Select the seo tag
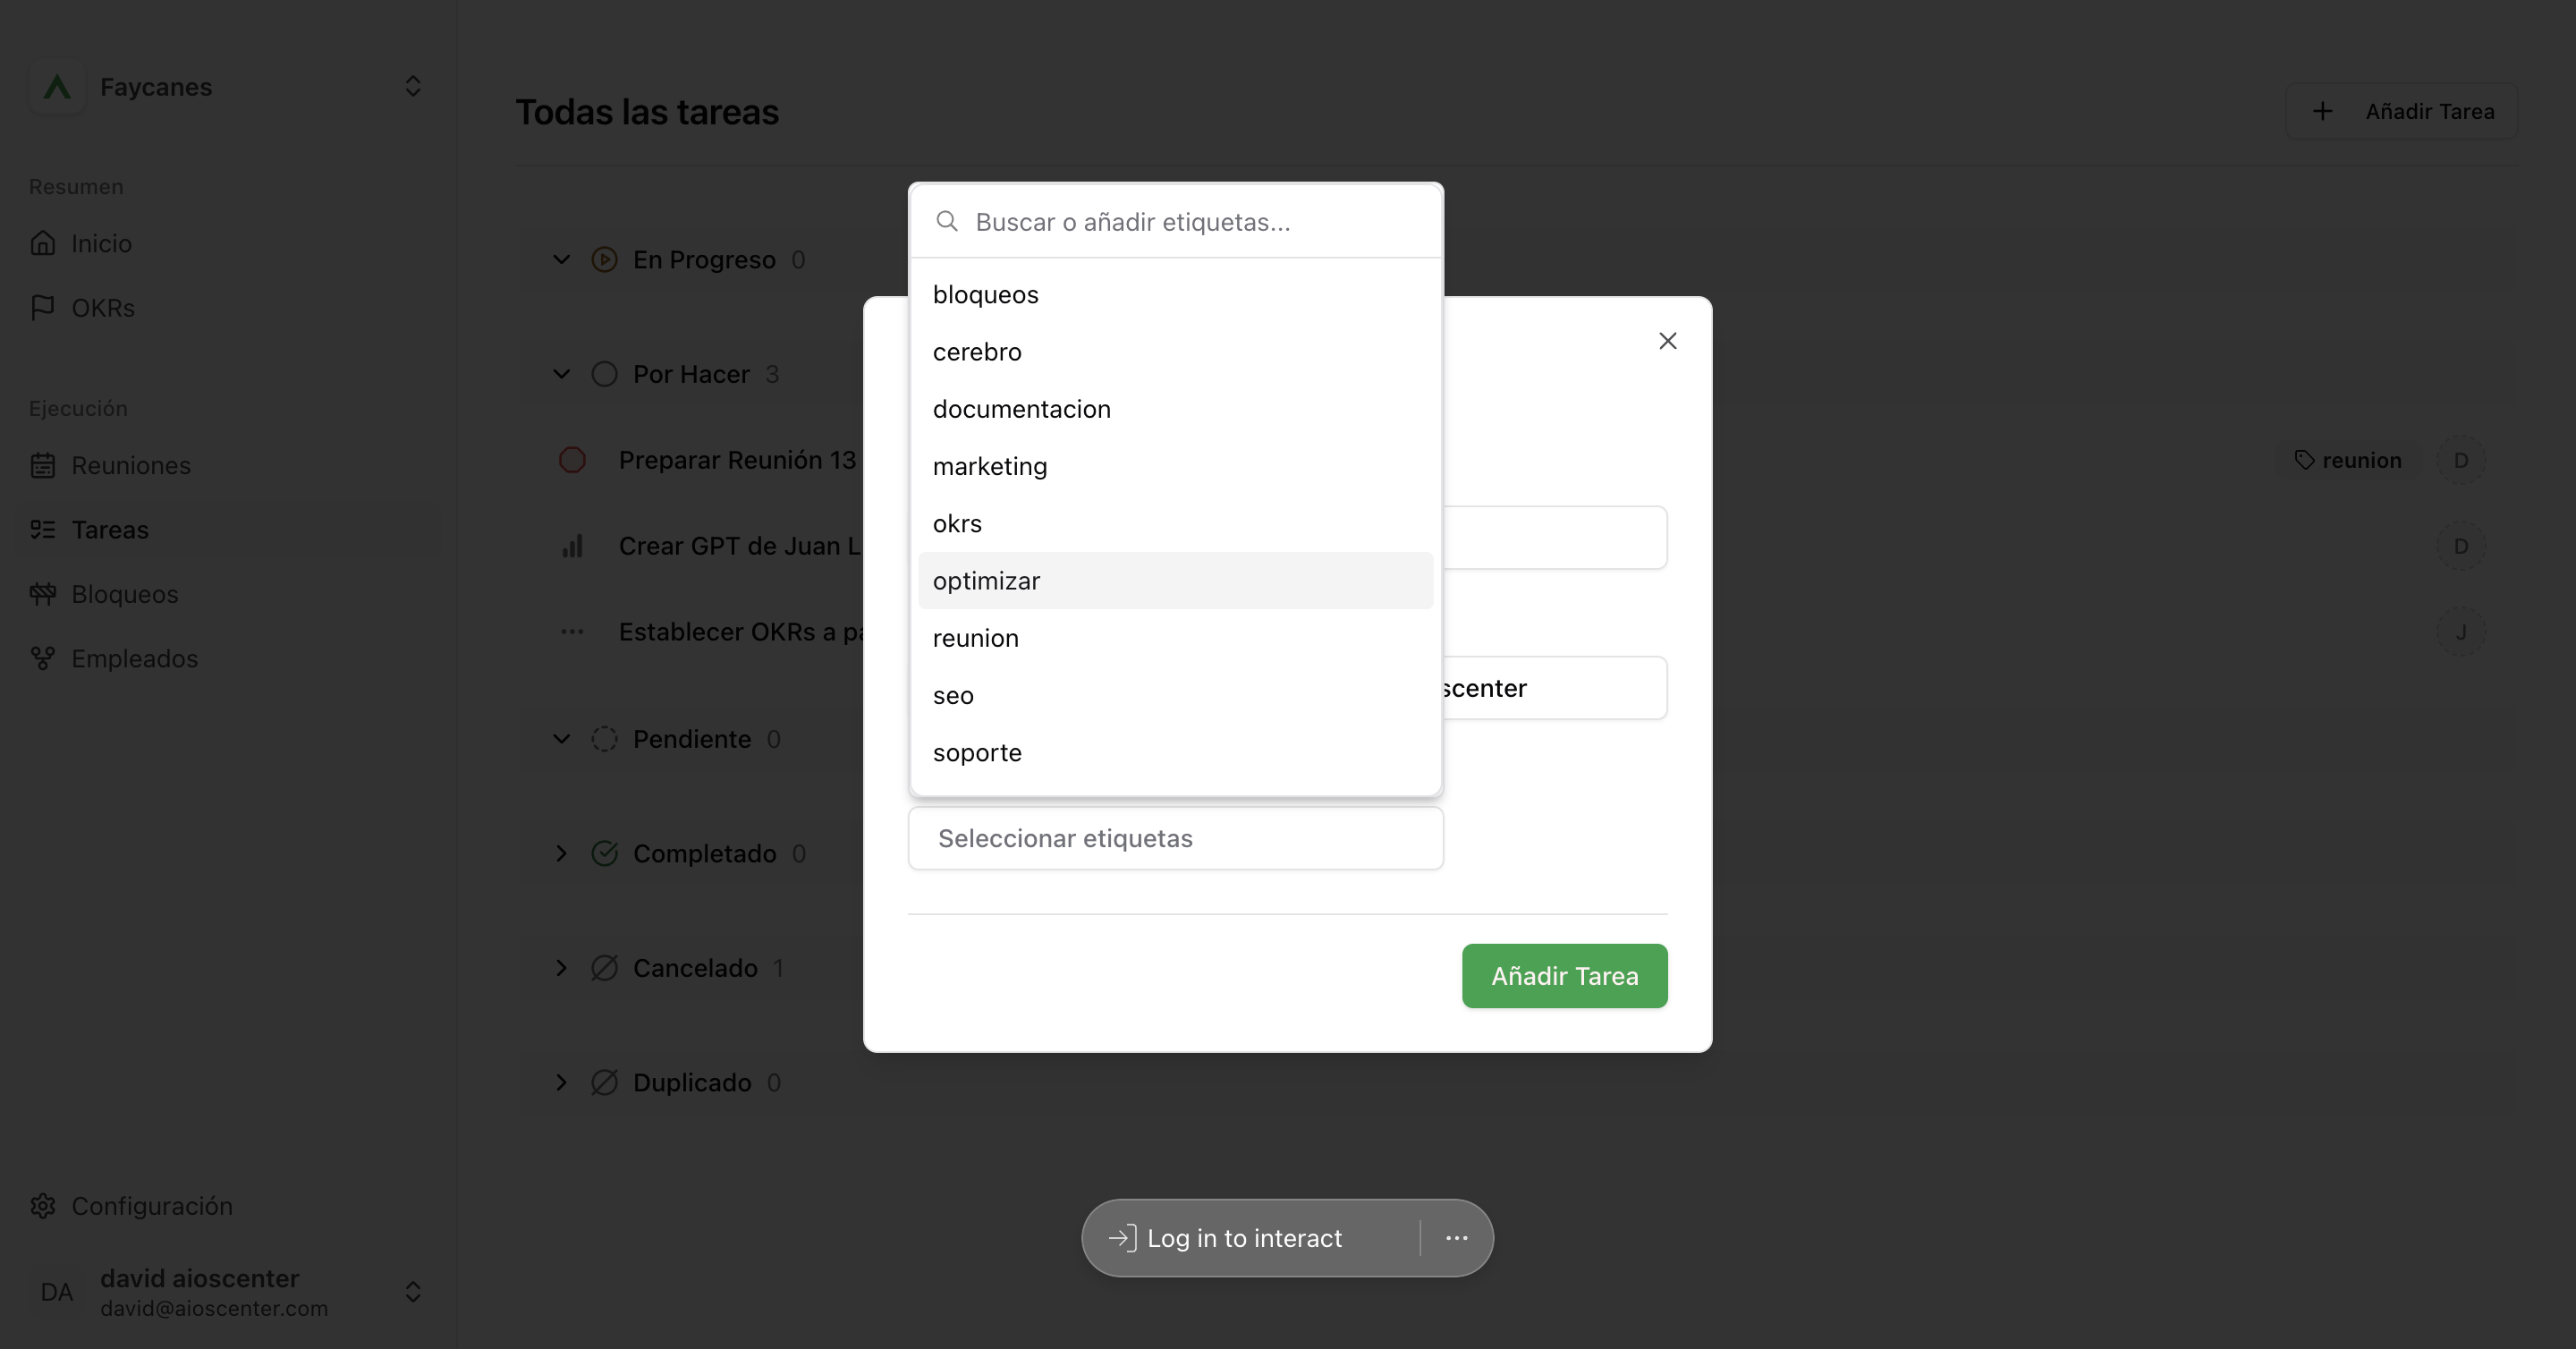The height and width of the screenshot is (1349, 2576). [1176, 695]
